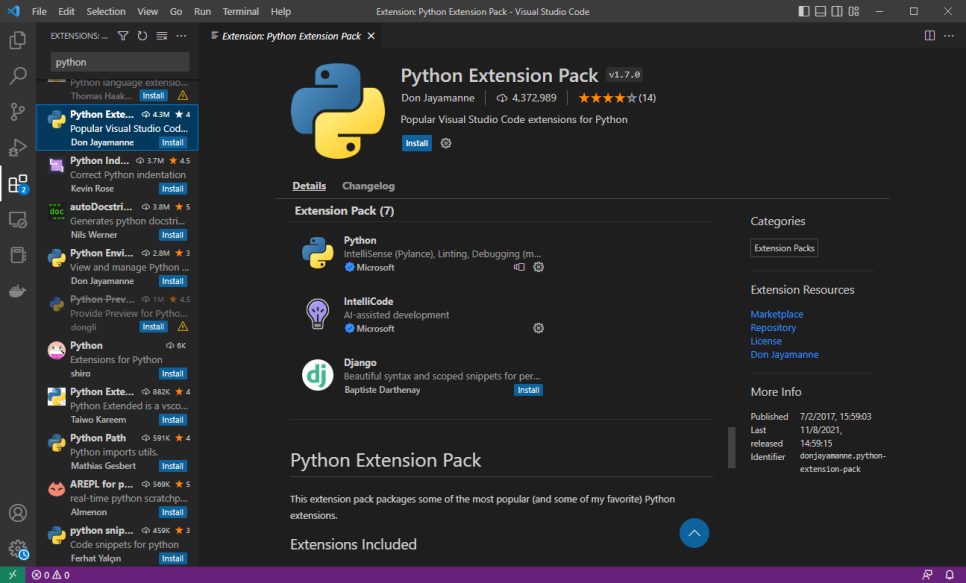Install the Python Extension Pack from header
The width and height of the screenshot is (966, 583).
coord(416,143)
